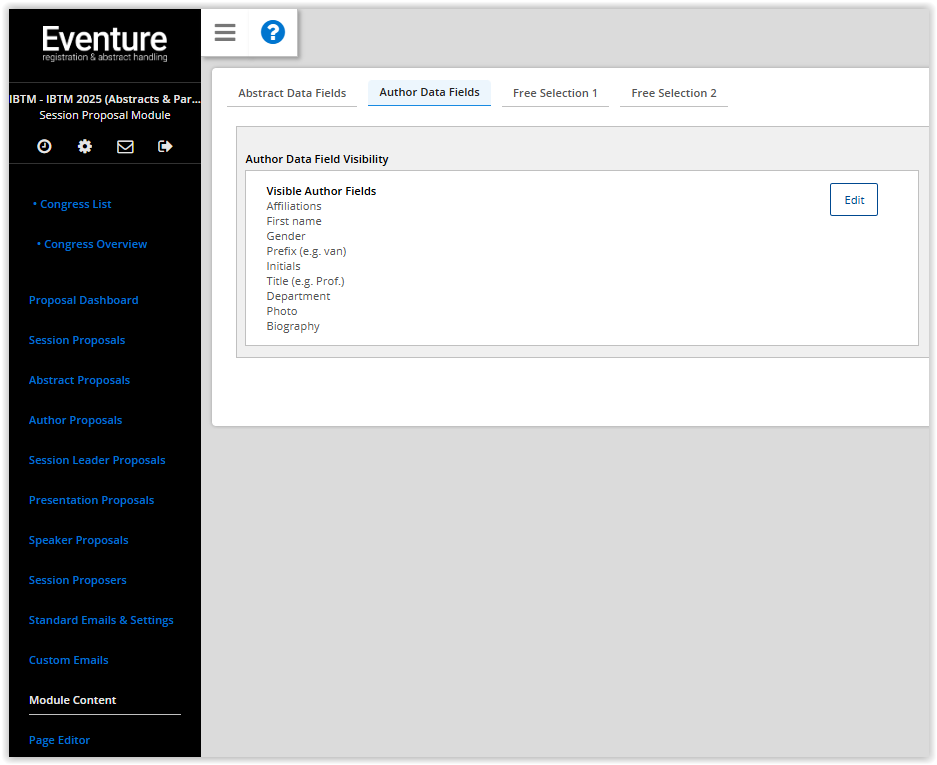
Task: Open module settings via the gear icon
Action: (x=84, y=146)
